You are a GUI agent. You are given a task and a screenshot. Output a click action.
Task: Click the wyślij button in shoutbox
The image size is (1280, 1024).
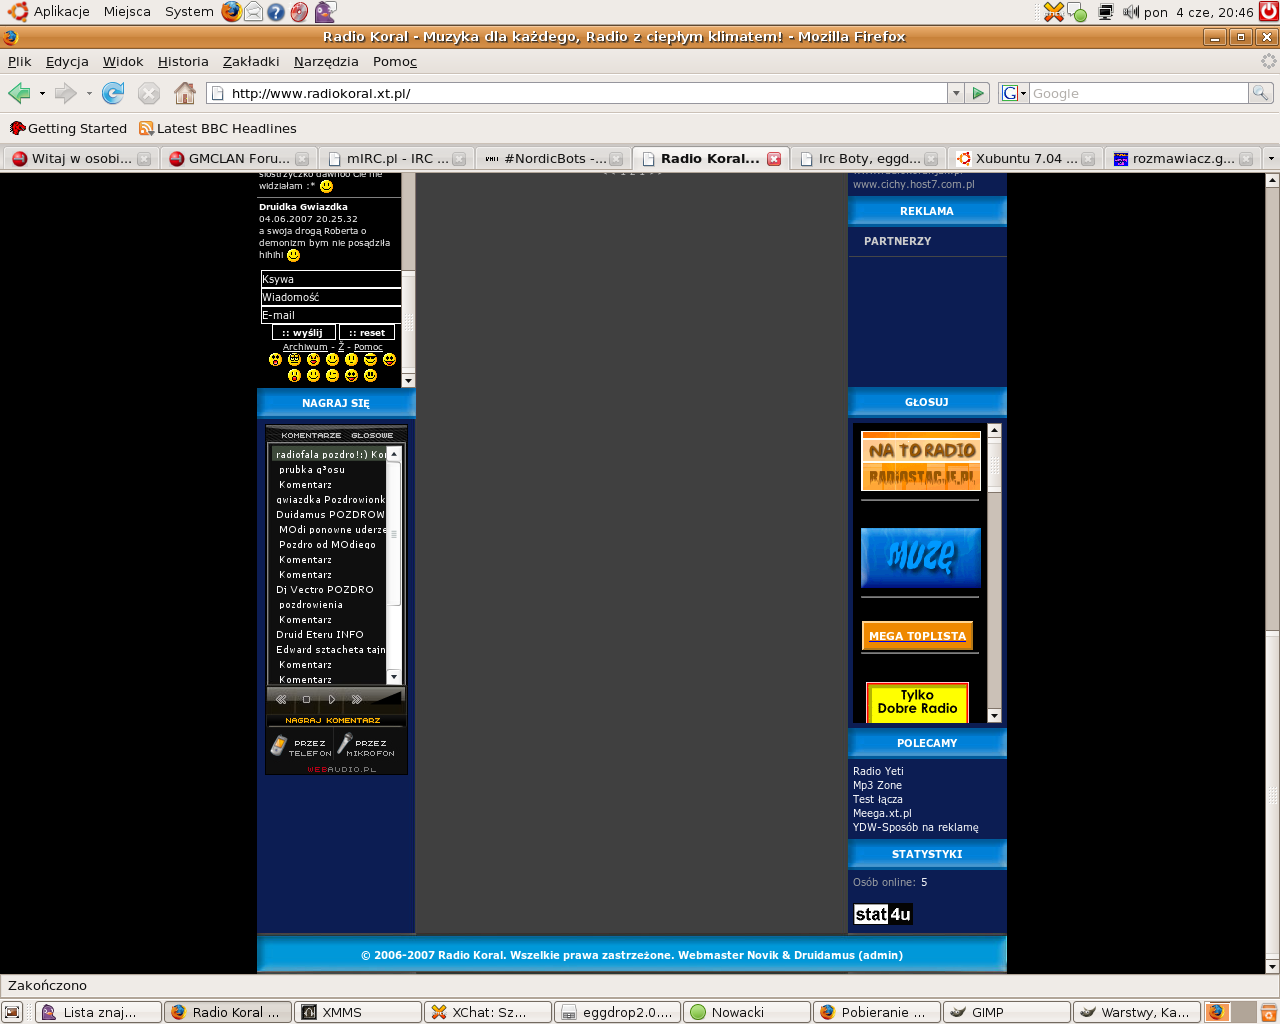pyautogui.click(x=303, y=333)
